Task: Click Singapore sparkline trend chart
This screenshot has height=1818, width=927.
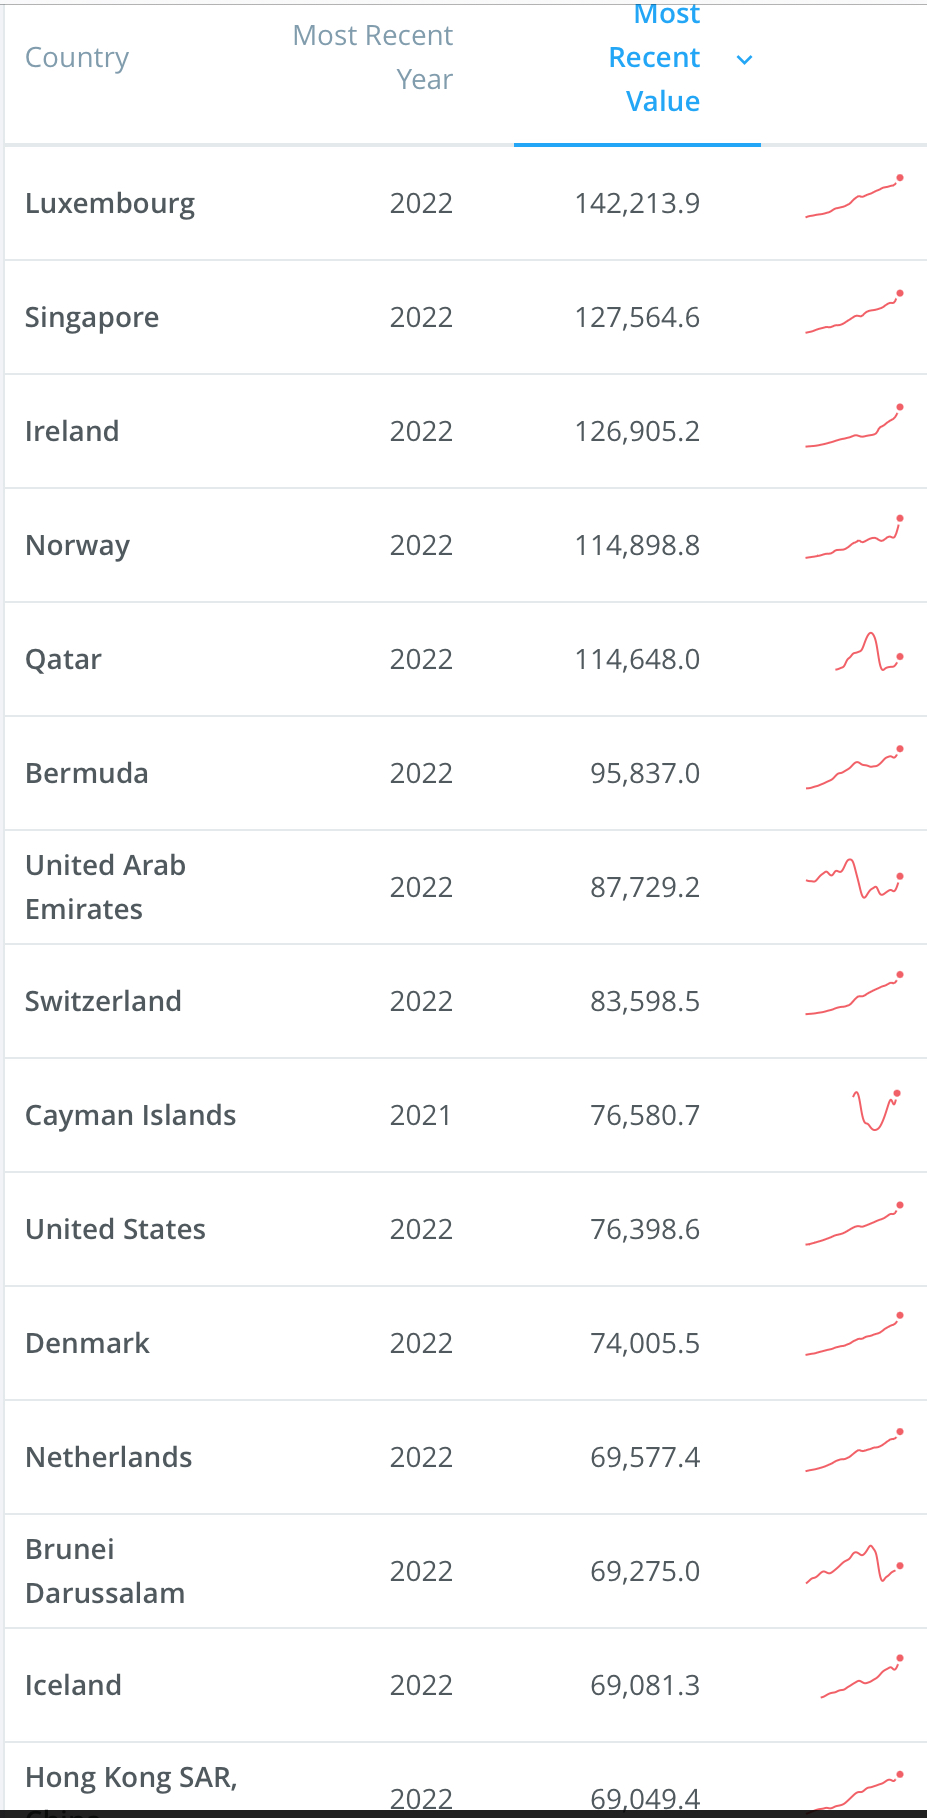Action: [854, 313]
